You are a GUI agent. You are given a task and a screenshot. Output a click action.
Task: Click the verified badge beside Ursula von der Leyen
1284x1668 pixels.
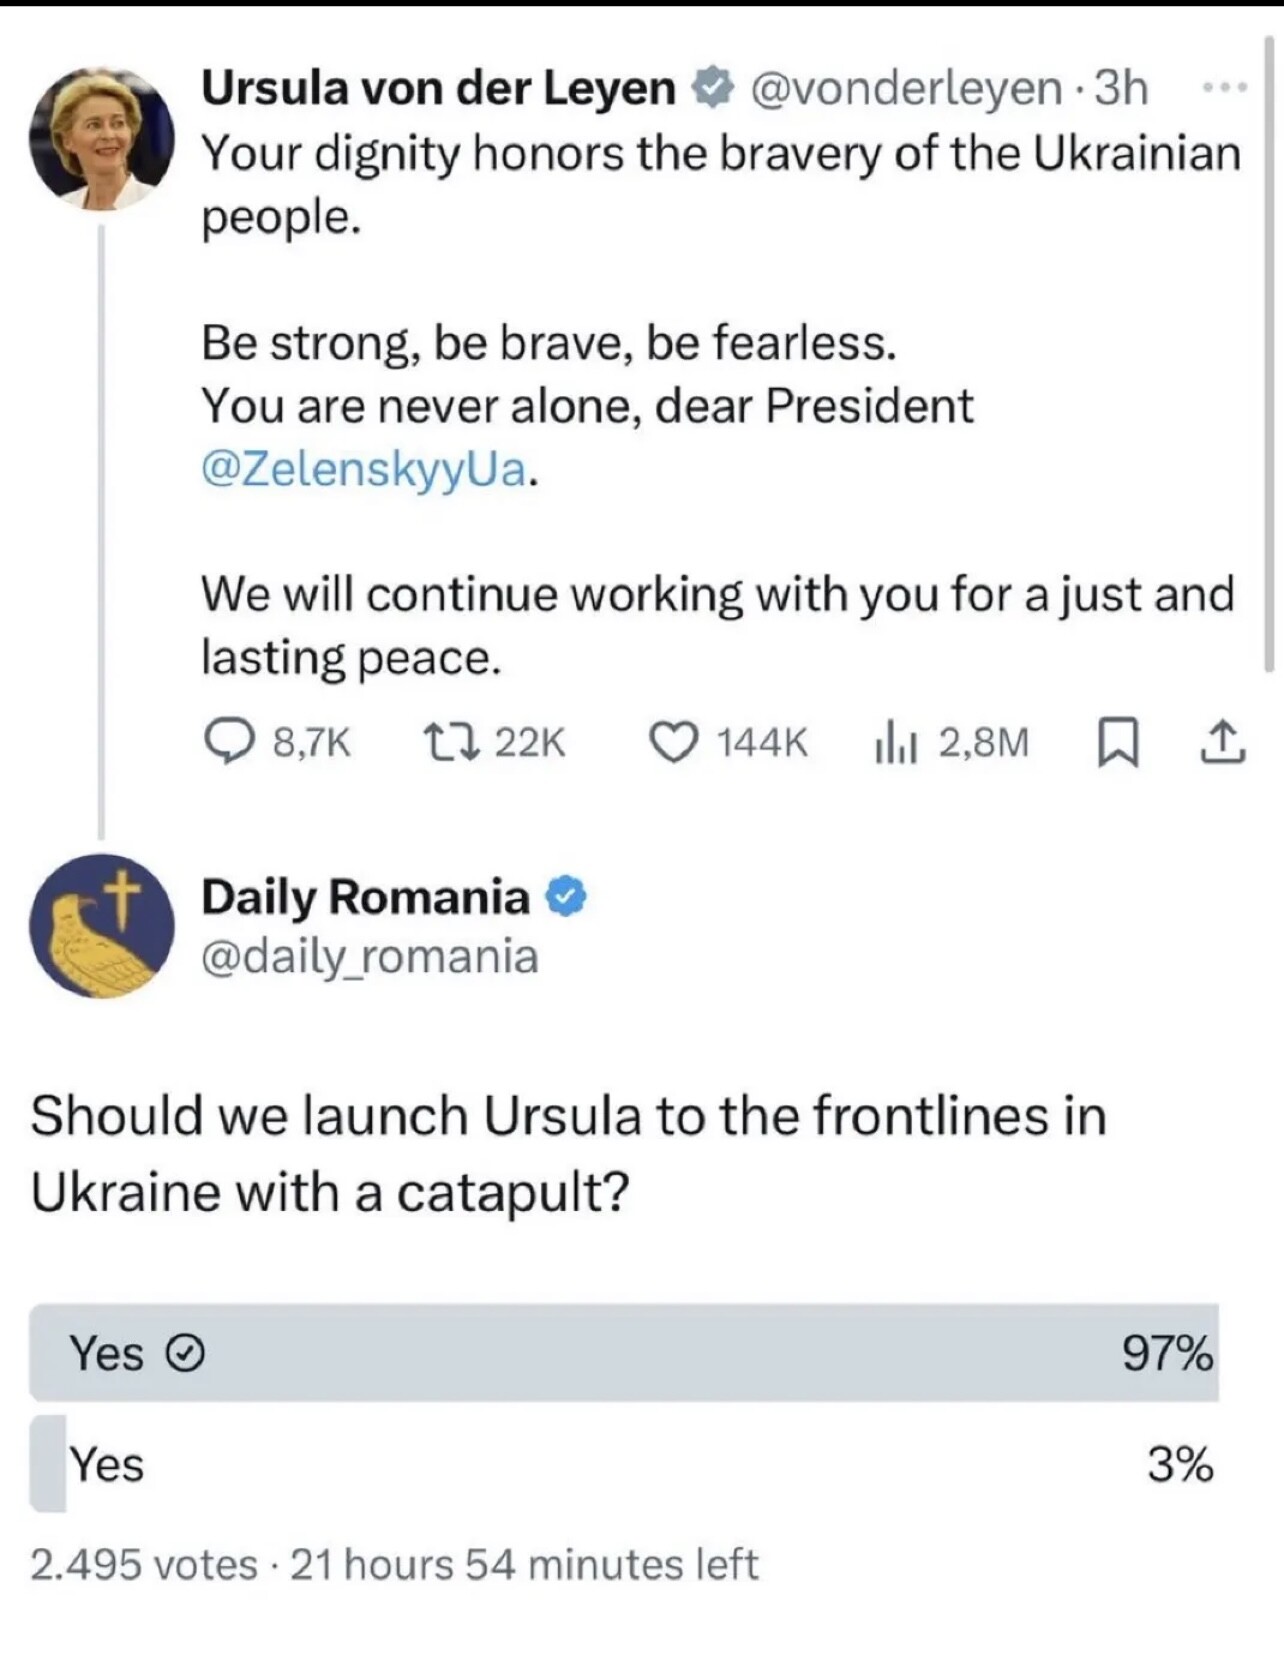click(713, 88)
